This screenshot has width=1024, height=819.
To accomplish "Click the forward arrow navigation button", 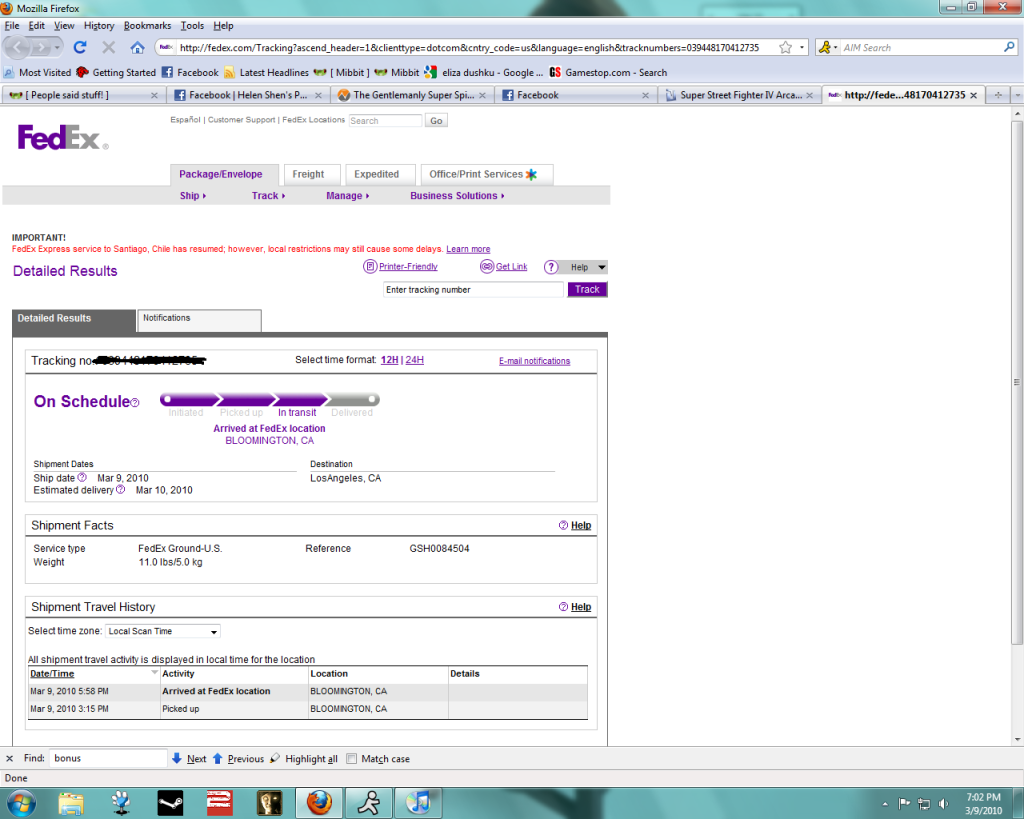I will point(42,47).
